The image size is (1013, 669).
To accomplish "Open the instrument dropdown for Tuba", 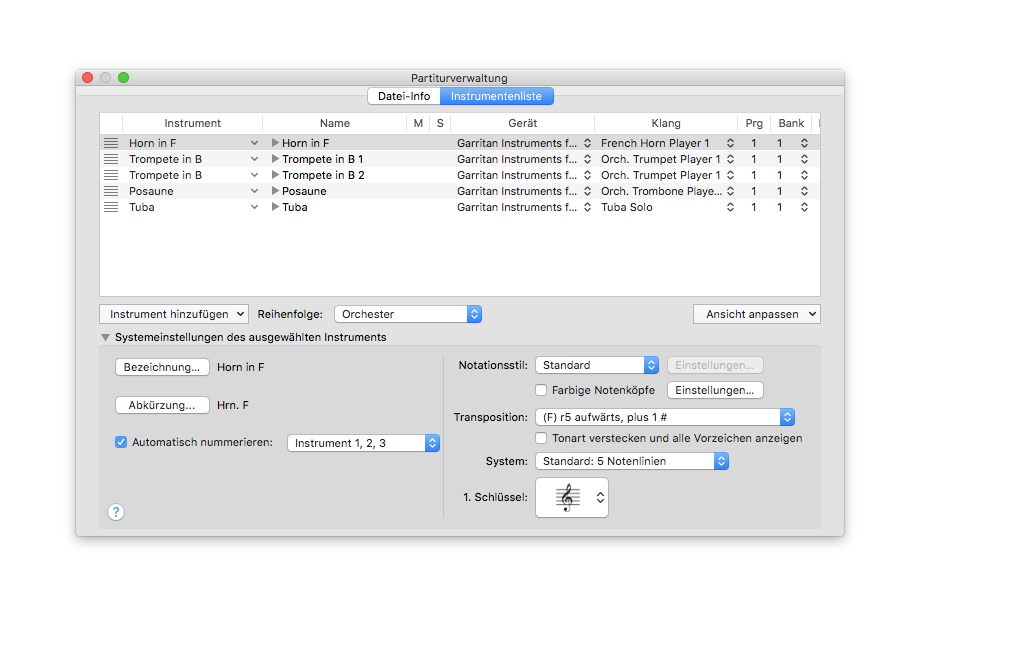I will (255, 207).
